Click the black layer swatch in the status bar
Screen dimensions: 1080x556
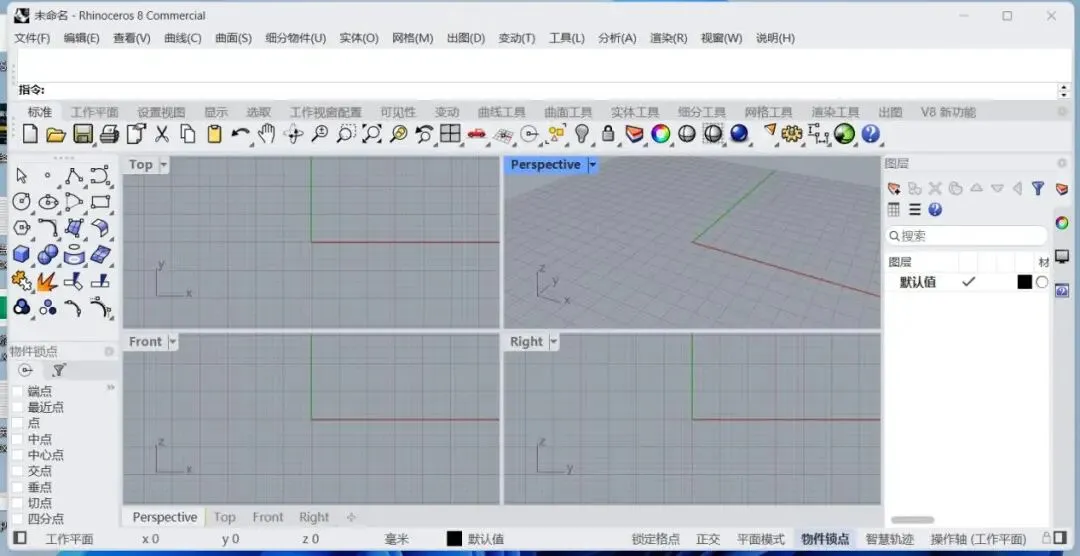tap(454, 539)
